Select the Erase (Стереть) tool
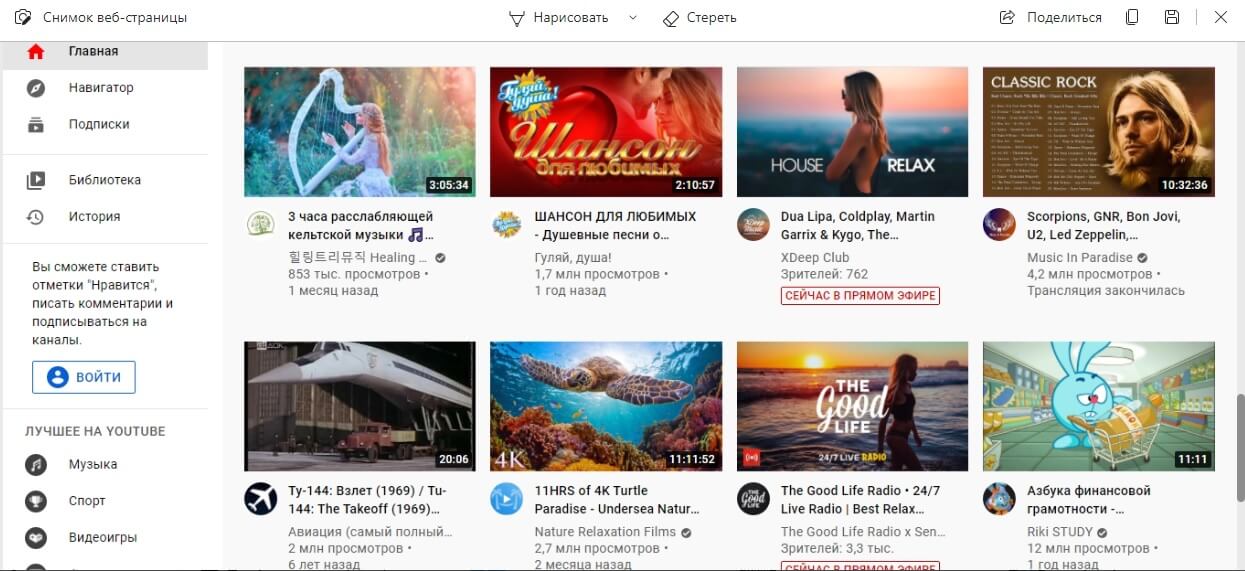This screenshot has height=571, width=1245. click(x=700, y=18)
